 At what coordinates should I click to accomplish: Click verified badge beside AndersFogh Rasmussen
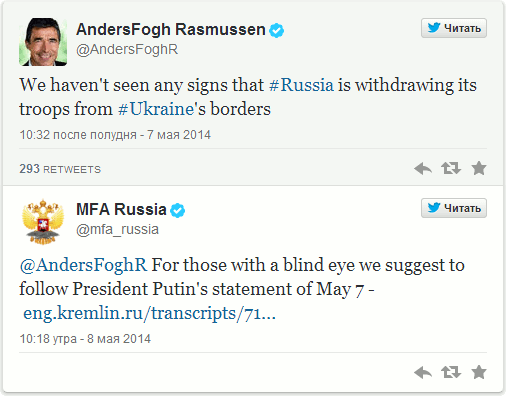277,30
